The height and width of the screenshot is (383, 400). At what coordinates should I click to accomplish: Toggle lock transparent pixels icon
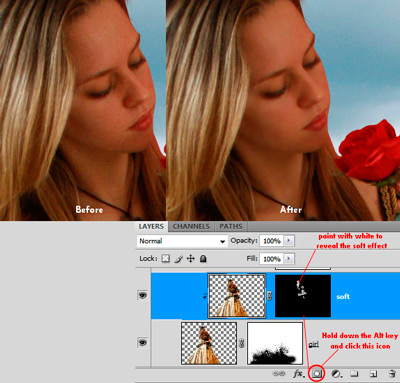pyautogui.click(x=166, y=259)
